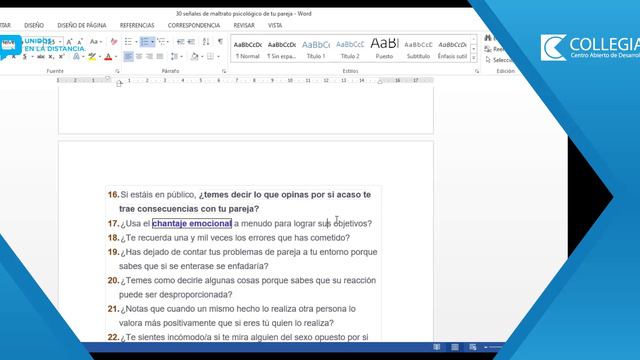The image size is (640, 360).
Task: Follow the 'chantaje emocional' hyperlink
Action: [192, 223]
